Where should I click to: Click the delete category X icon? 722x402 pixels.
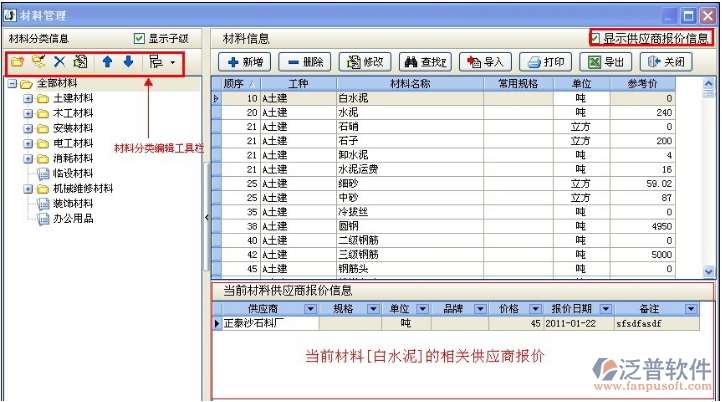59,62
